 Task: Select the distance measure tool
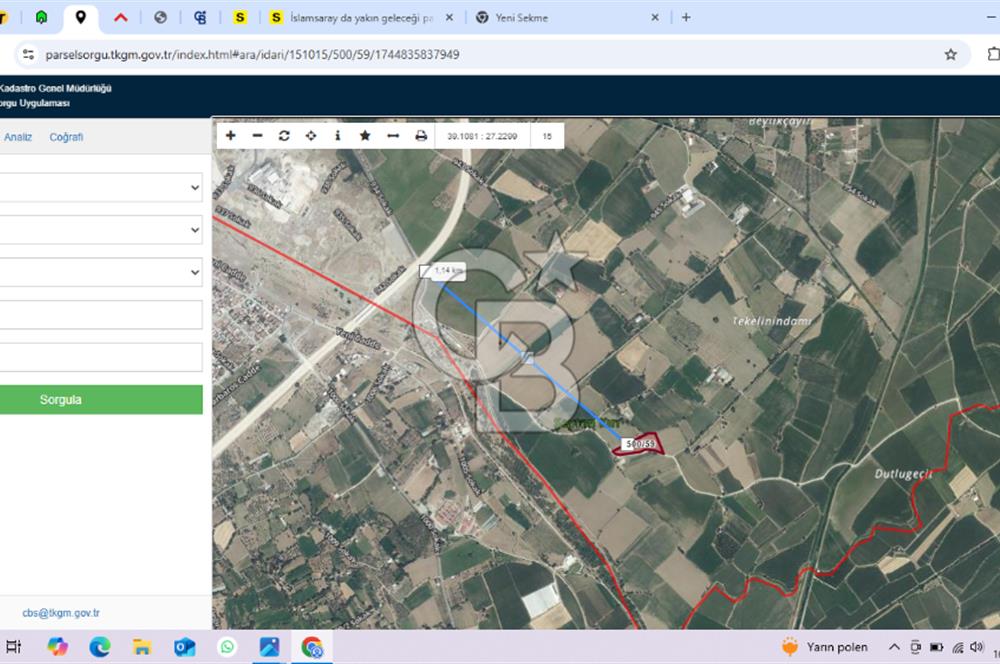pyautogui.click(x=393, y=136)
